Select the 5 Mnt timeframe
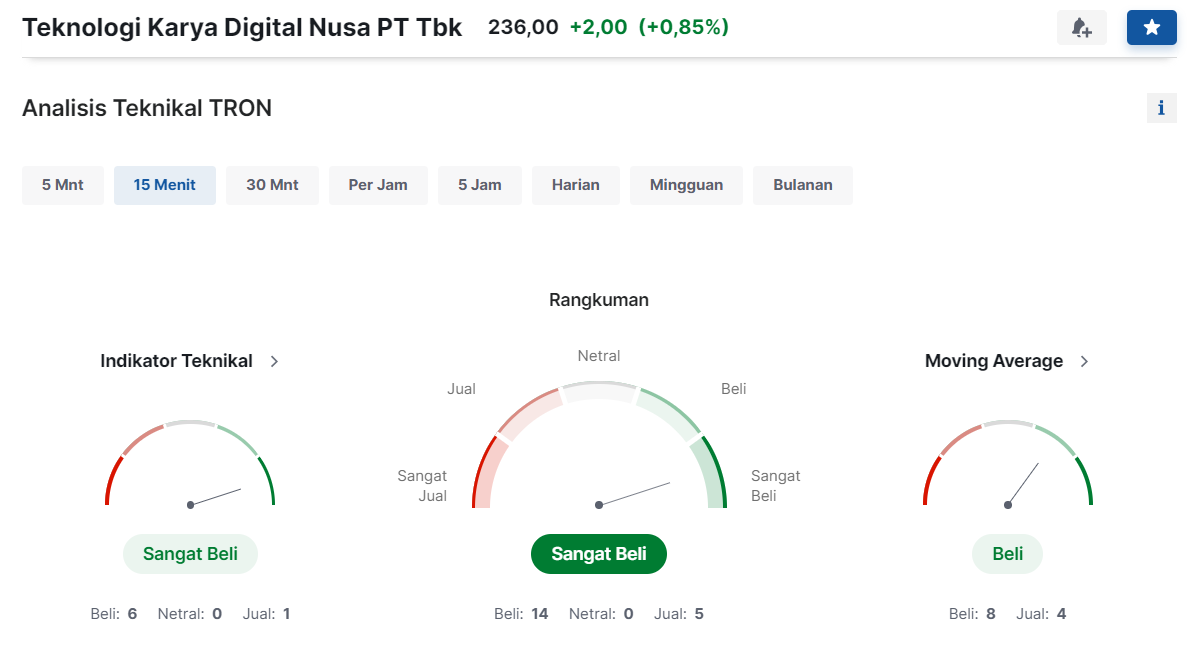 pos(63,185)
